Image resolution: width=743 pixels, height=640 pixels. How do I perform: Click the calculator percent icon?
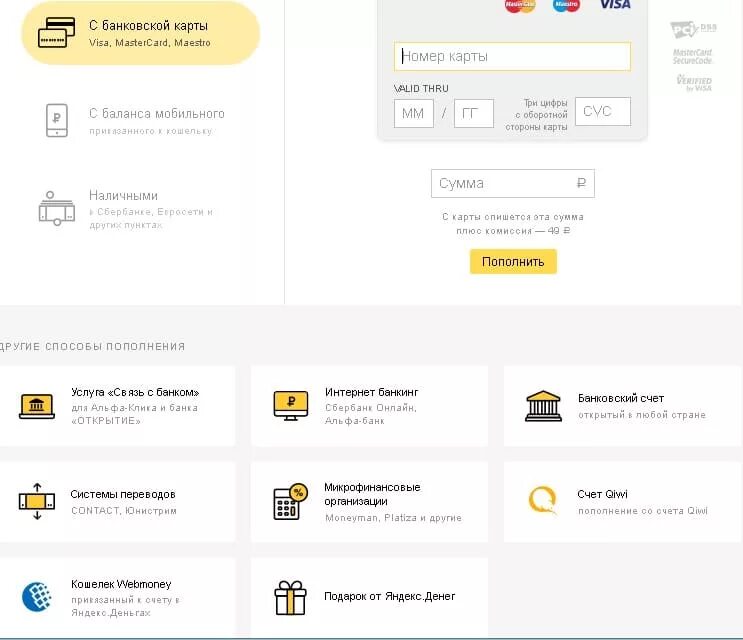(290, 501)
